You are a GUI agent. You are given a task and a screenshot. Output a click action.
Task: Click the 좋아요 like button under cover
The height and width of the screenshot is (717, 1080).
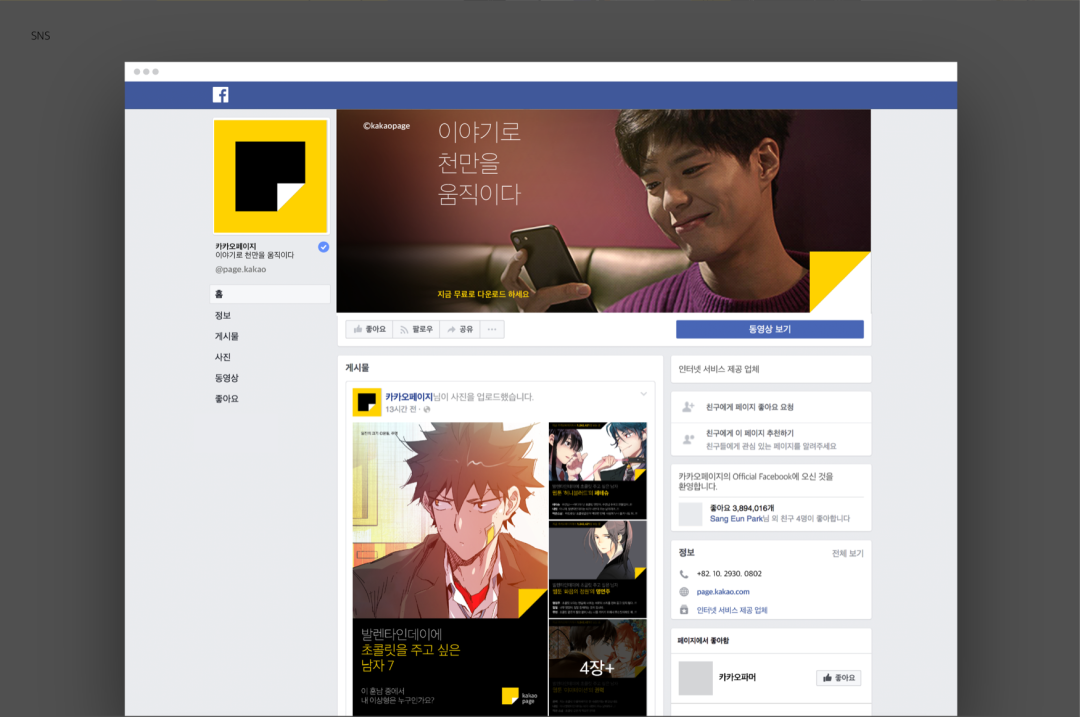pos(369,329)
